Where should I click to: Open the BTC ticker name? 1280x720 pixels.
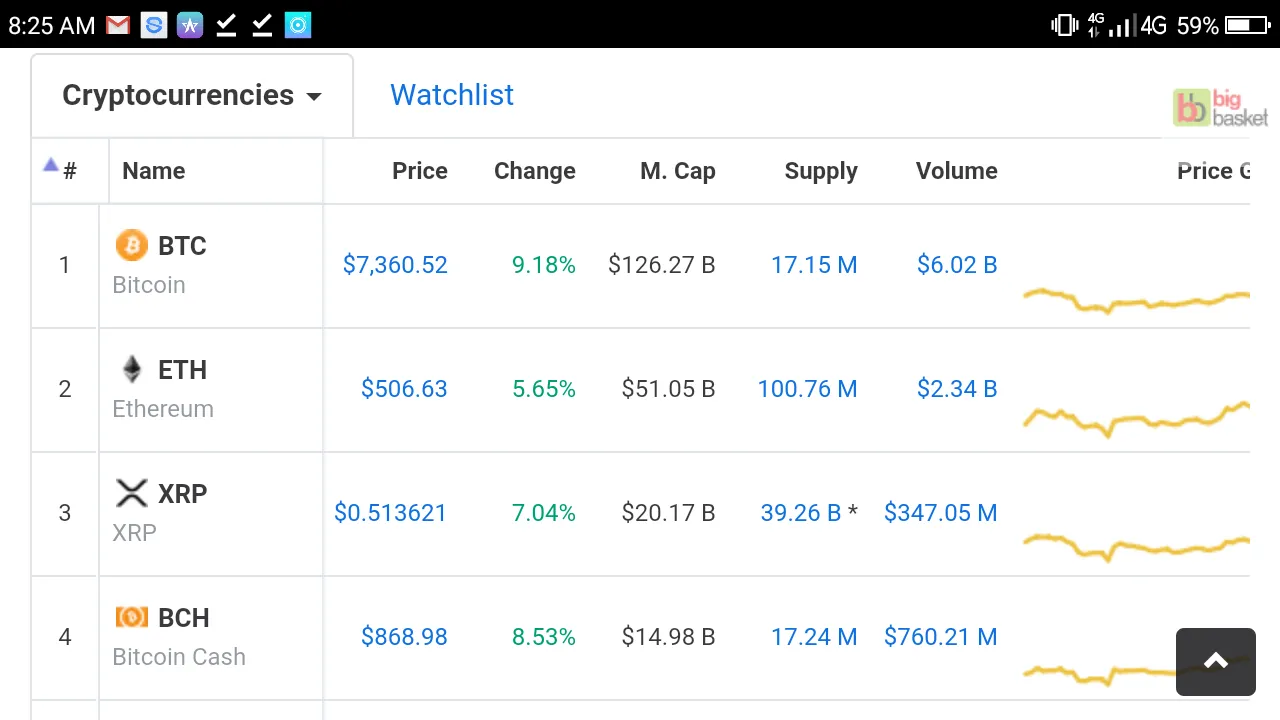[182, 246]
